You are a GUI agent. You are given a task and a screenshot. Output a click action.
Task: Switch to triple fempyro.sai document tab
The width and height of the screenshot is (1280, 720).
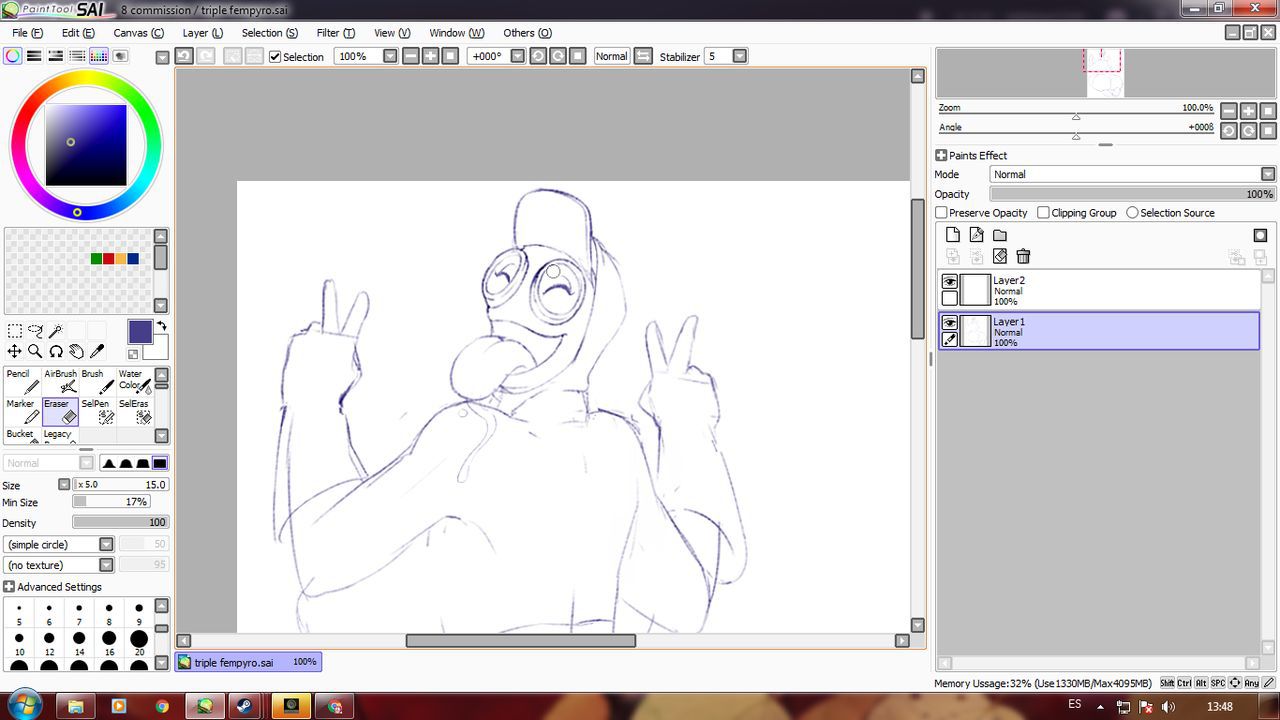pos(248,662)
